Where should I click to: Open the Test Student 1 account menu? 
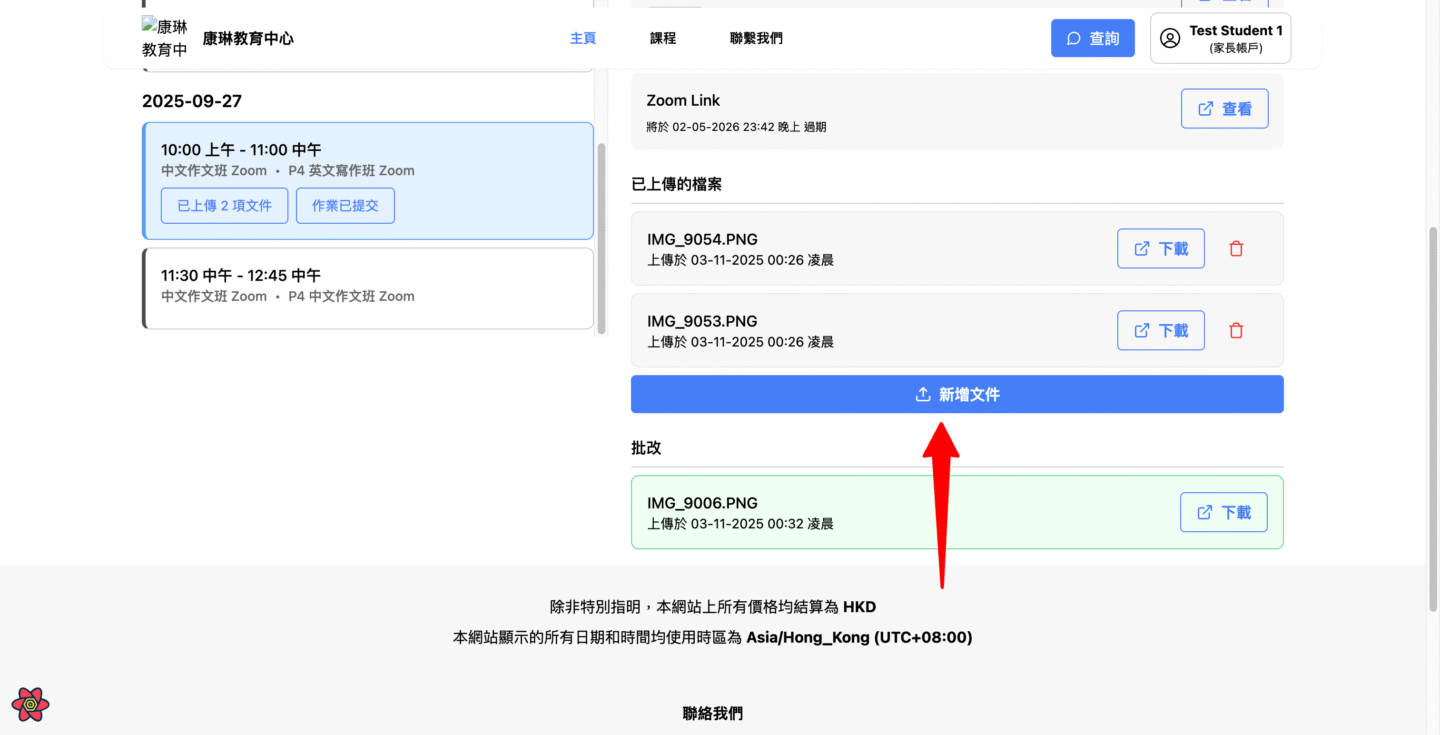click(1220, 38)
